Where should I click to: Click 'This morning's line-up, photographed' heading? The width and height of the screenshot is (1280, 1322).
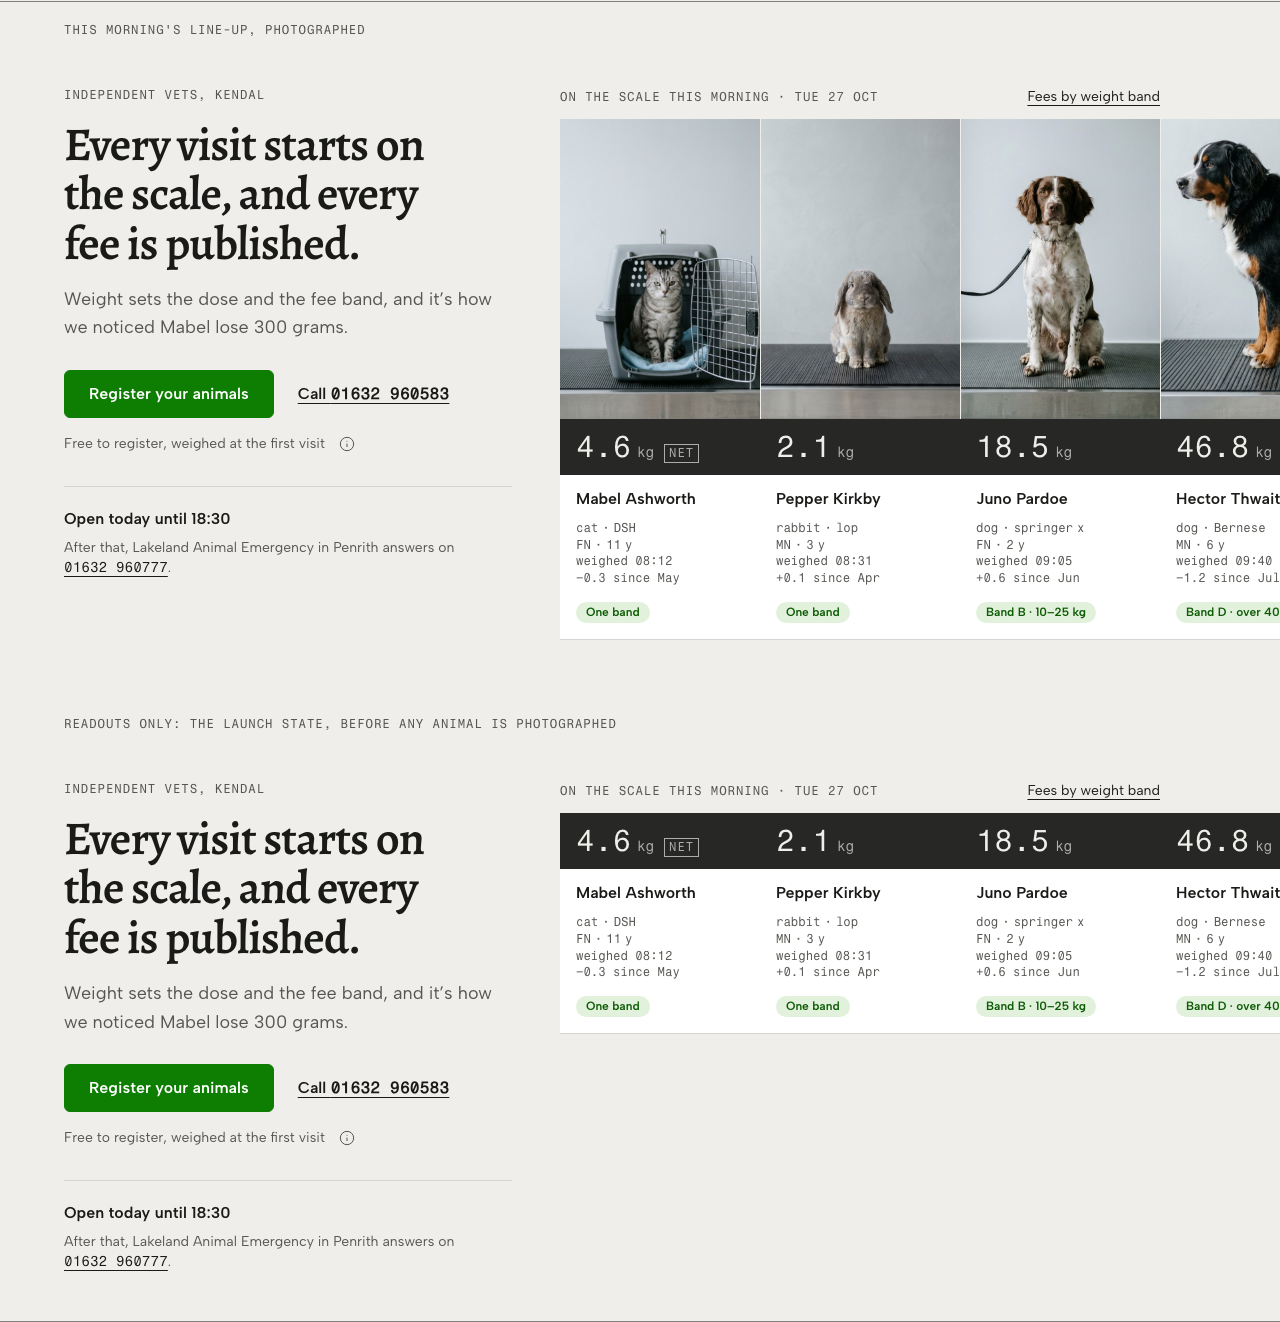pyautogui.click(x=214, y=30)
